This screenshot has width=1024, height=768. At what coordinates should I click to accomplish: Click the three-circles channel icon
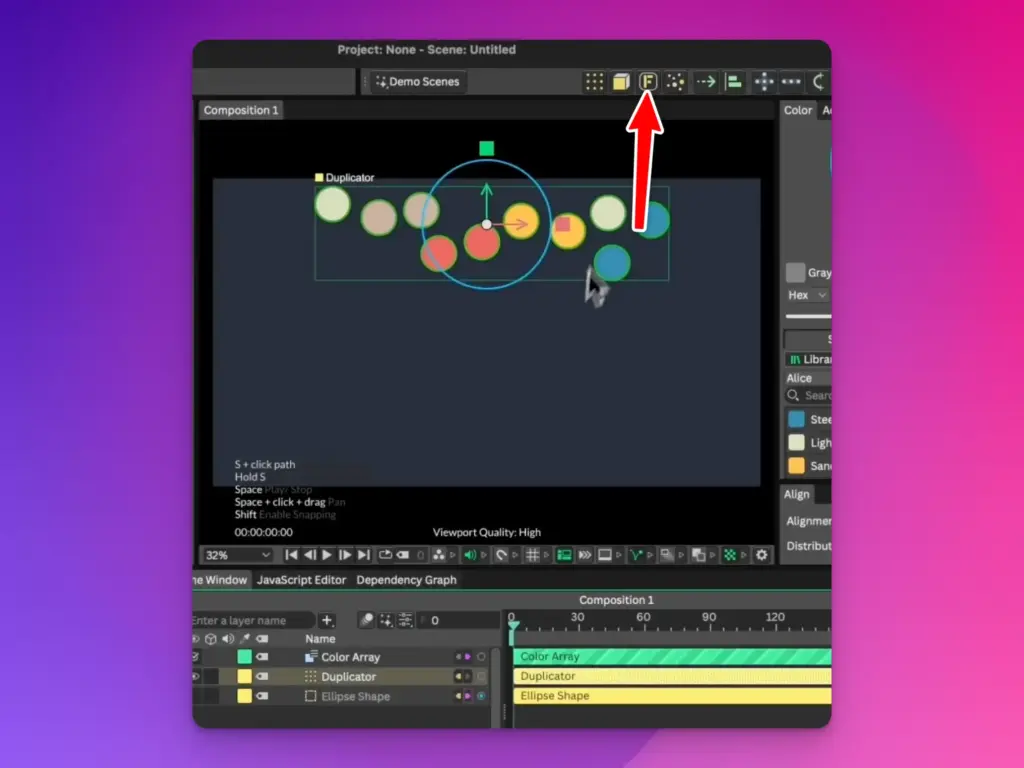pos(438,555)
